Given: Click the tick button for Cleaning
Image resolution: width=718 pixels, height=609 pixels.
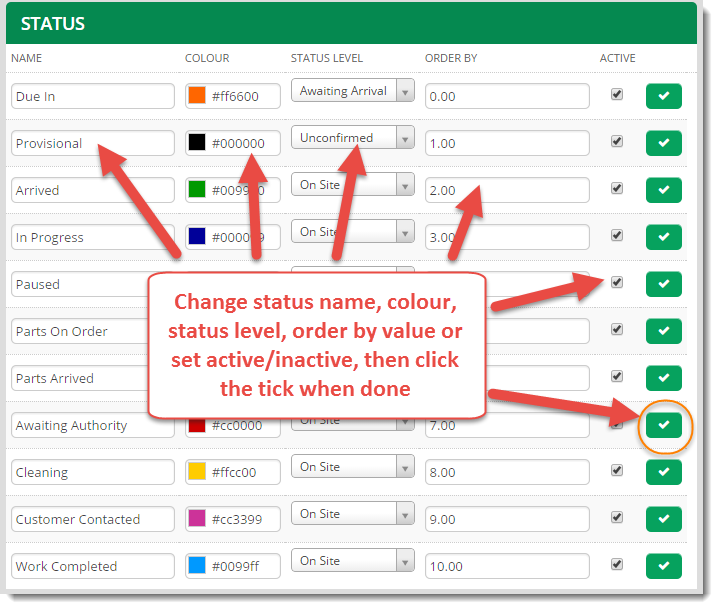Looking at the screenshot, I should (x=664, y=472).
